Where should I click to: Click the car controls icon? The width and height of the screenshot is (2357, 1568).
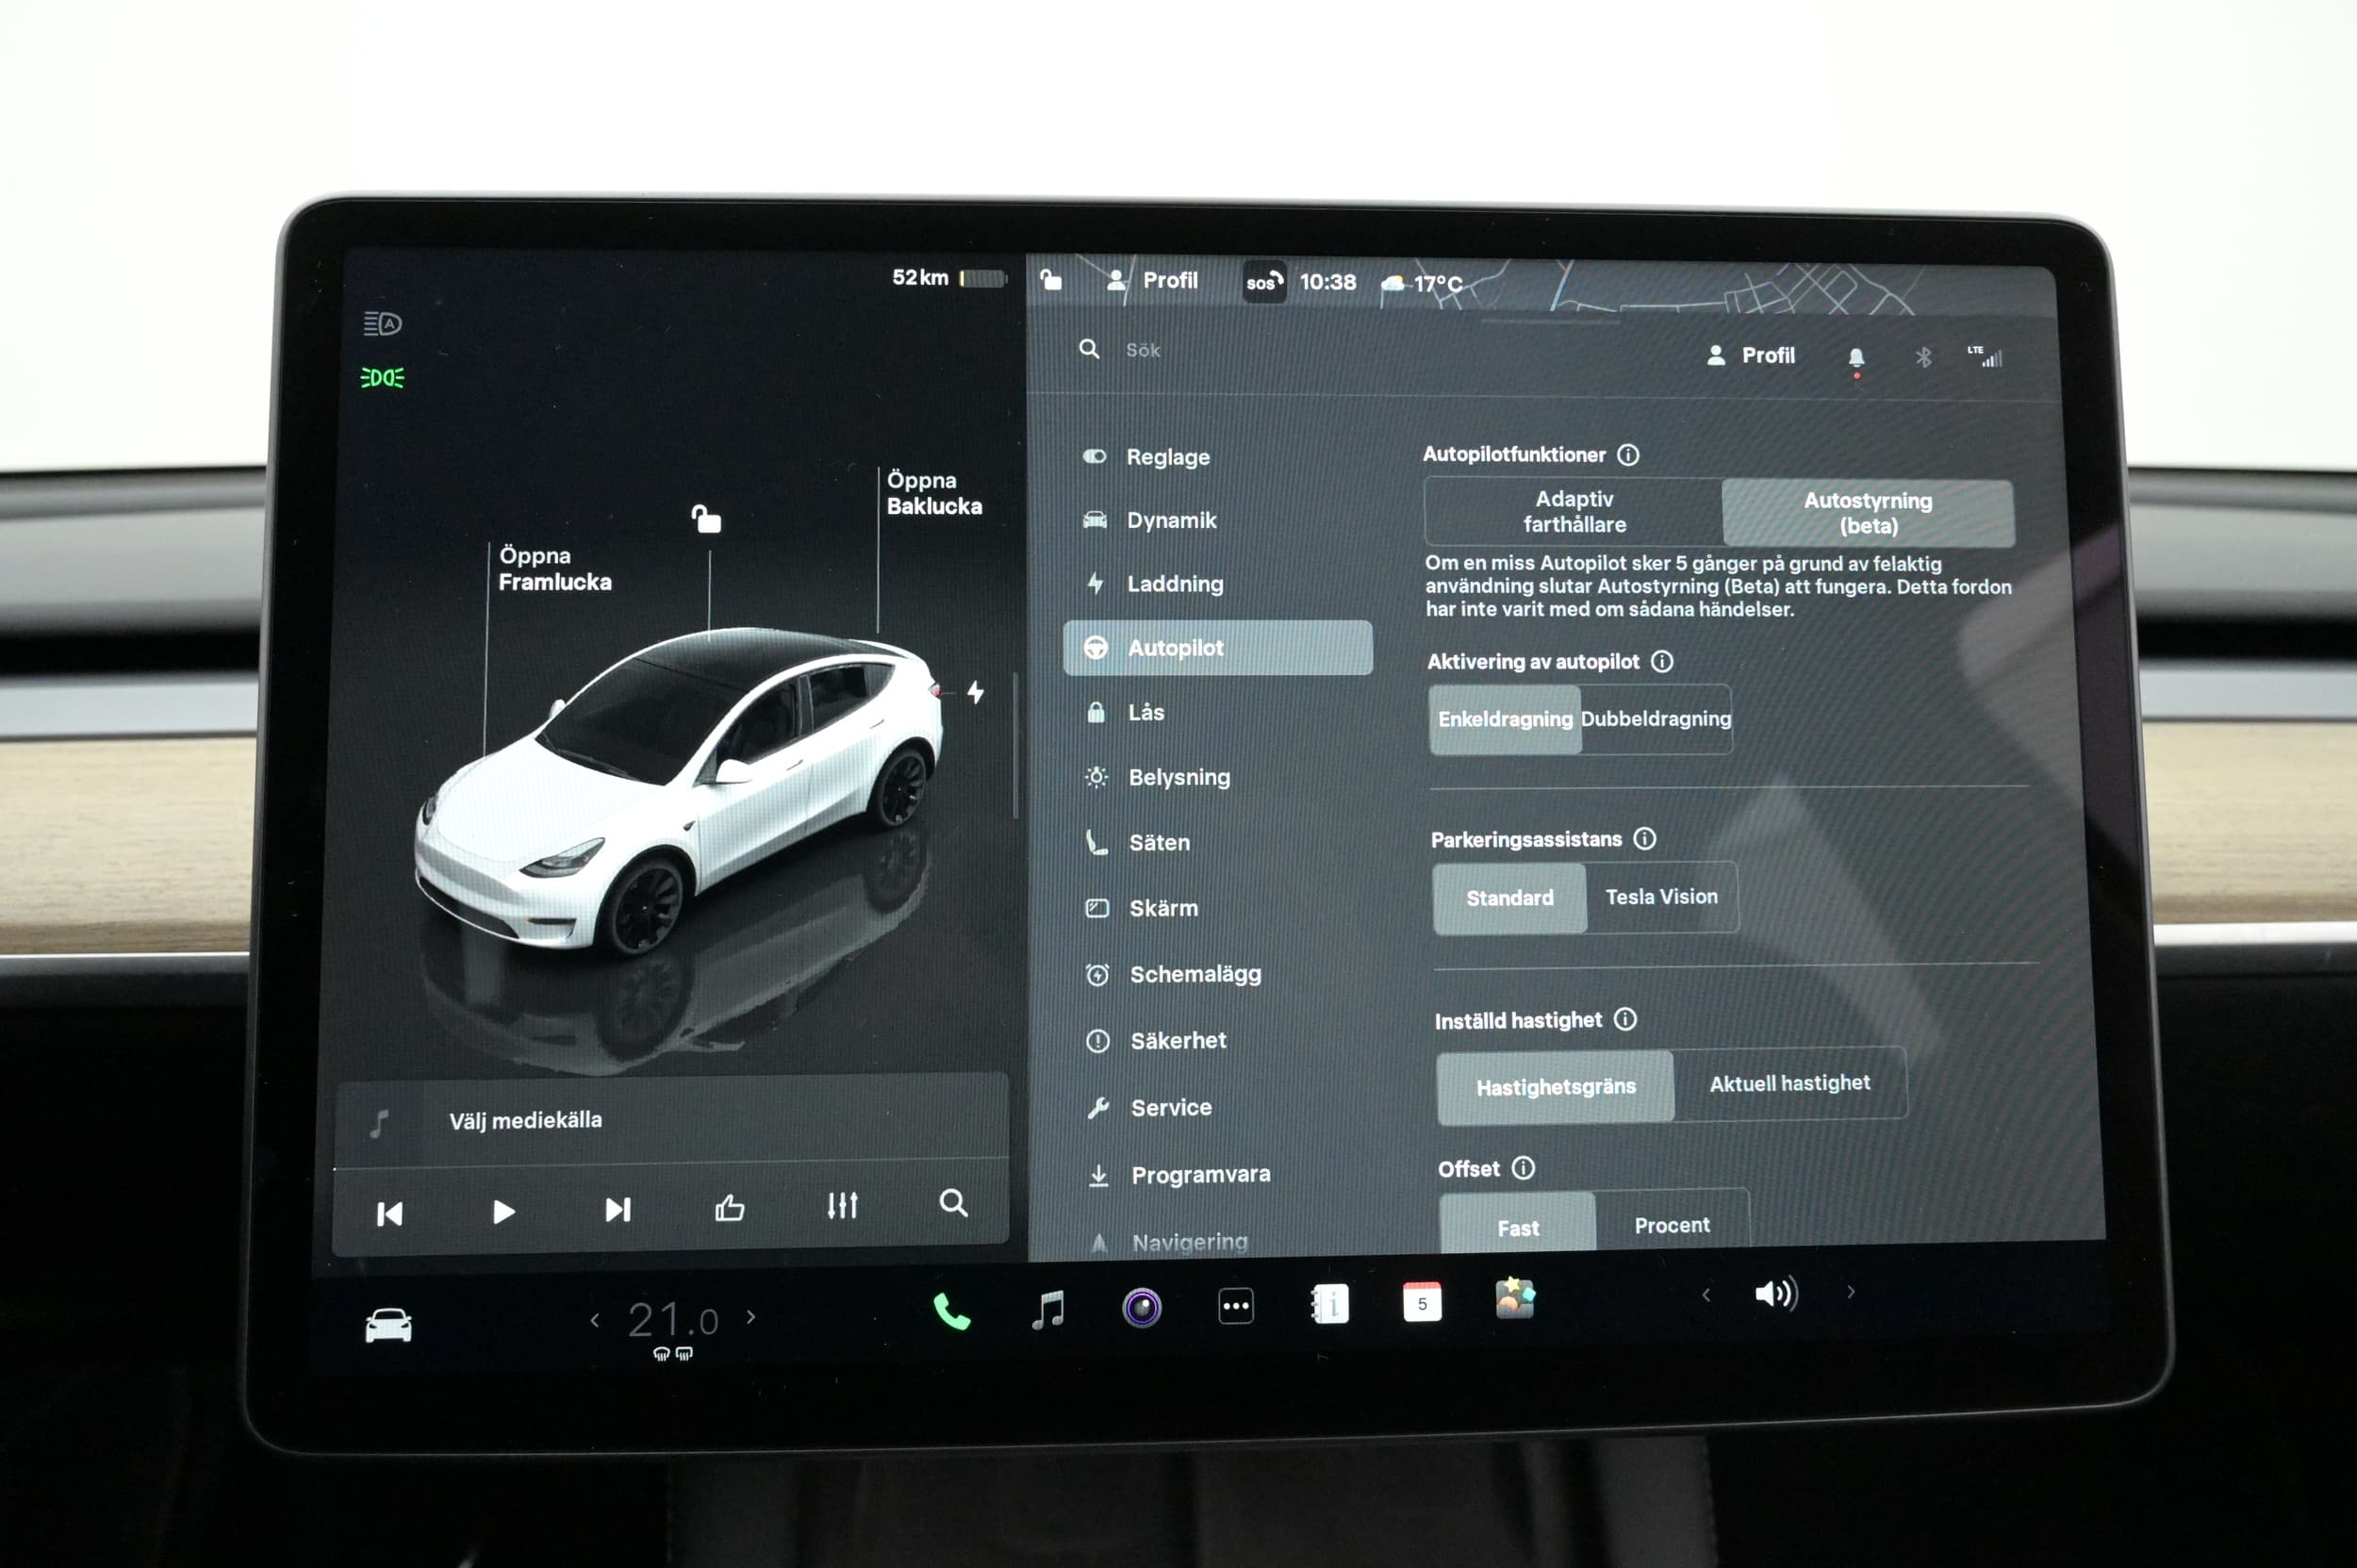click(388, 1326)
